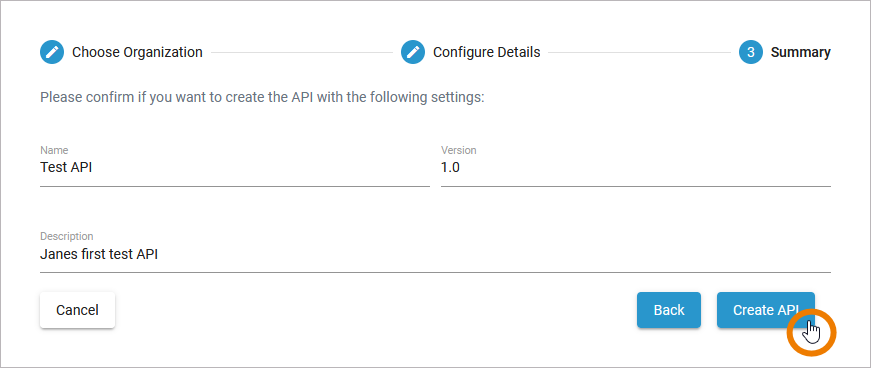Image resolution: width=871 pixels, height=368 pixels.
Task: Click the line between Configure Details and Summary
Action: coord(639,53)
